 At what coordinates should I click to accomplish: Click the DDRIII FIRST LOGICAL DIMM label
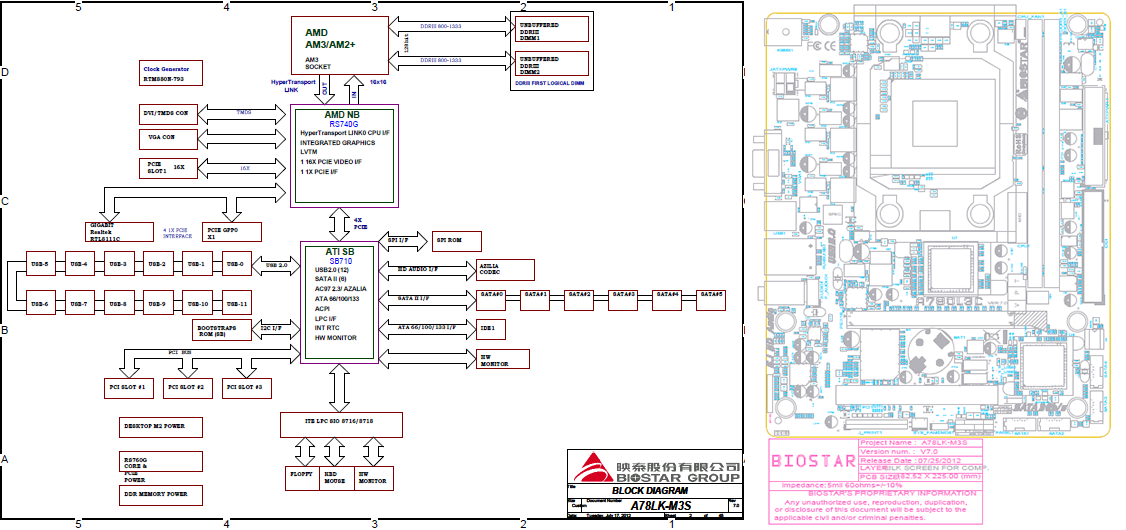pos(550,83)
